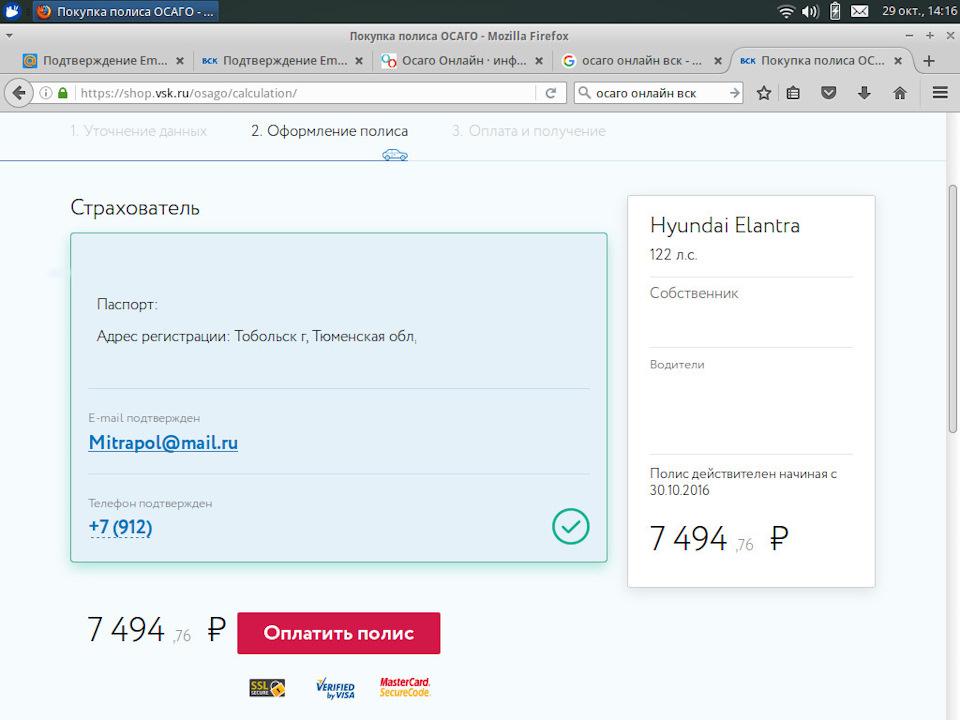The height and width of the screenshot is (720, 960).
Task: Open the Firefox hamburger menu
Action: click(938, 92)
